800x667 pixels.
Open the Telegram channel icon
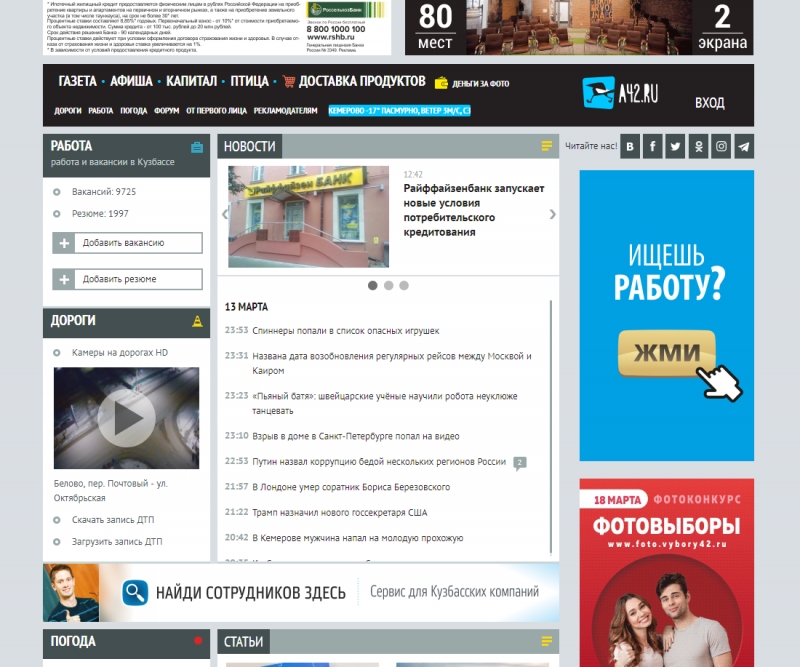744,147
